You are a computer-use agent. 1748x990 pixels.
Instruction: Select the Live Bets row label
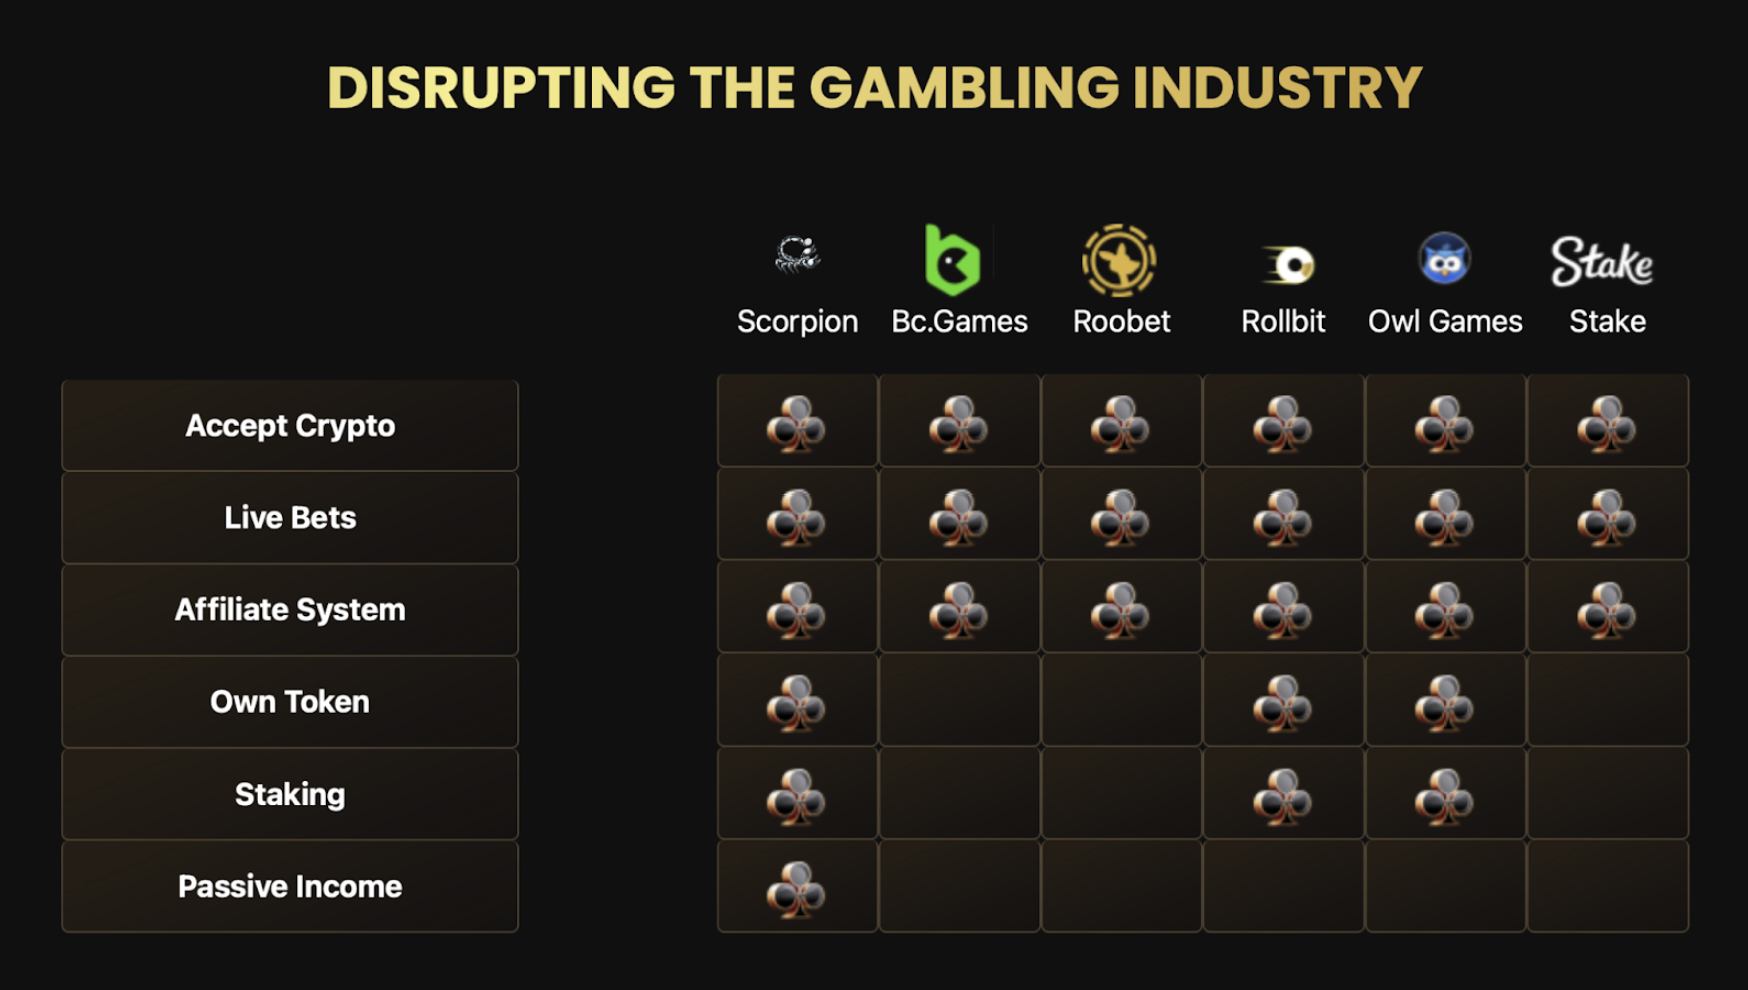point(290,518)
